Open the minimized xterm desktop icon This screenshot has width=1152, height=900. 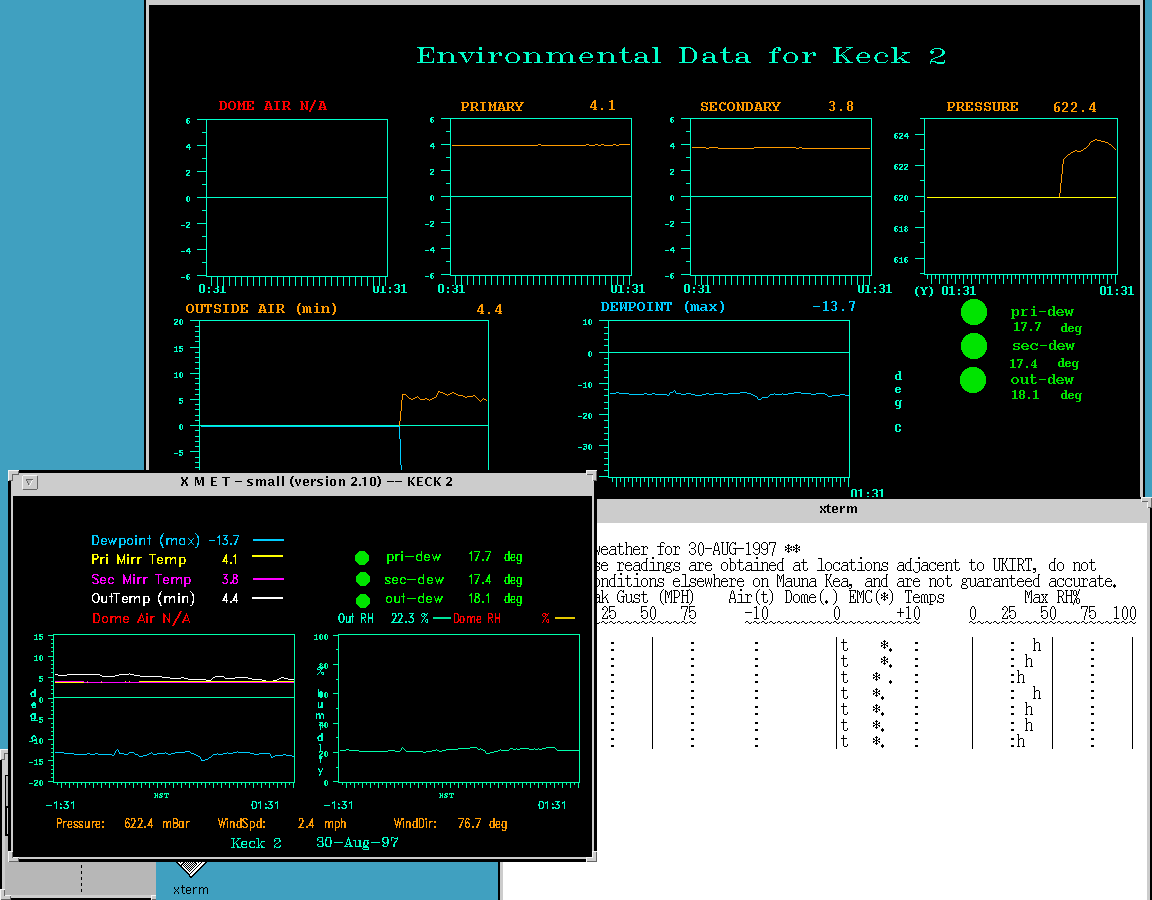point(190,878)
